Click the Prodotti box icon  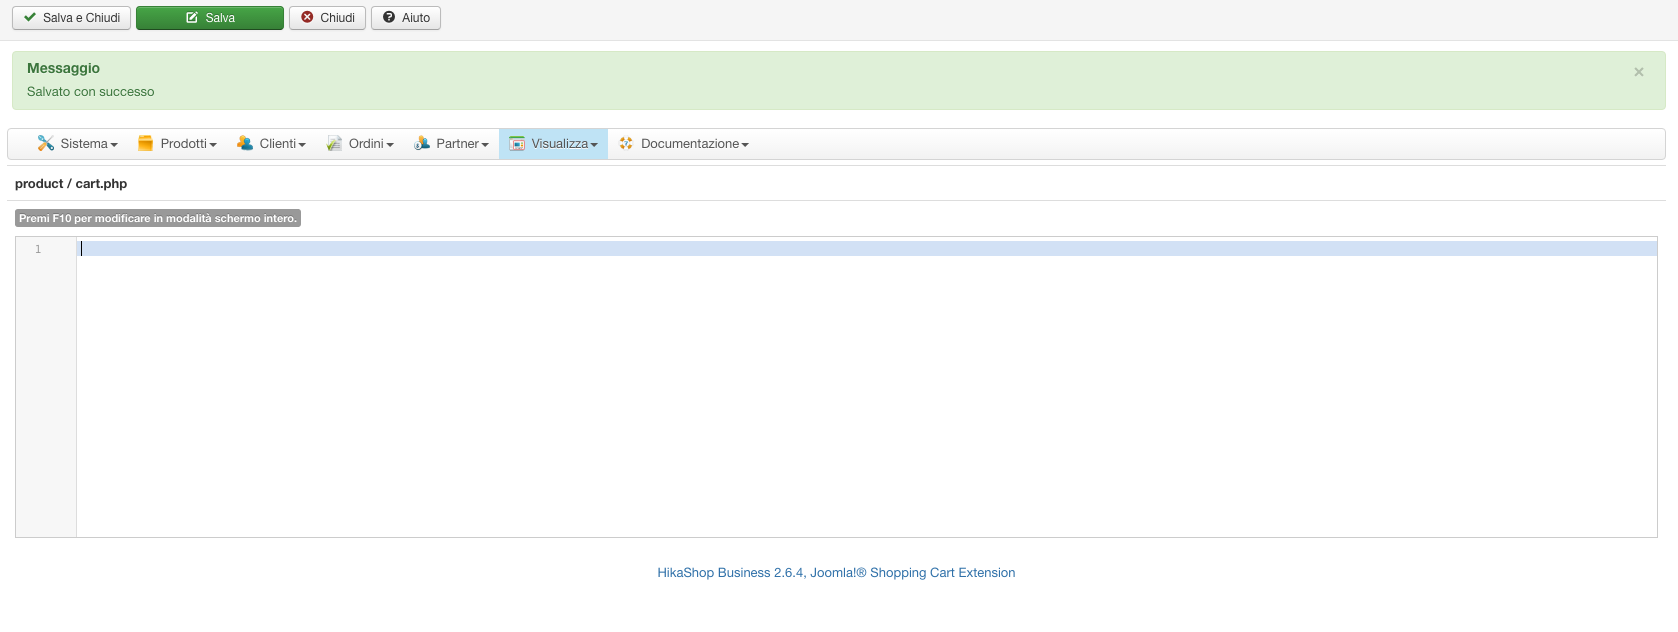[145, 143]
